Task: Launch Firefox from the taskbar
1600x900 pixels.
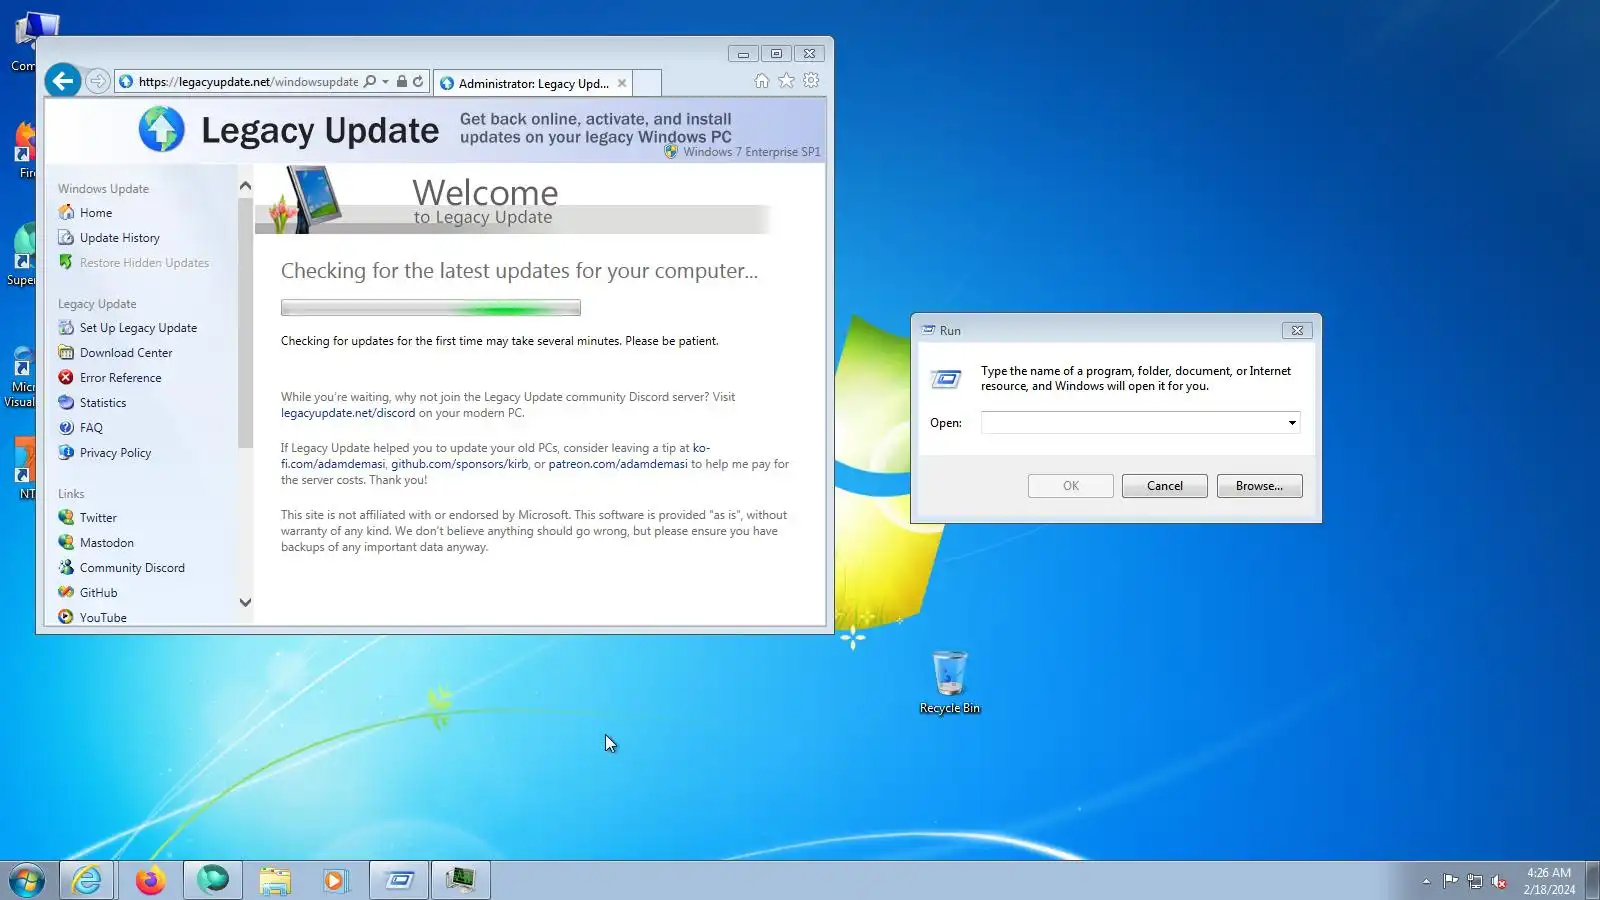Action: [x=150, y=881]
